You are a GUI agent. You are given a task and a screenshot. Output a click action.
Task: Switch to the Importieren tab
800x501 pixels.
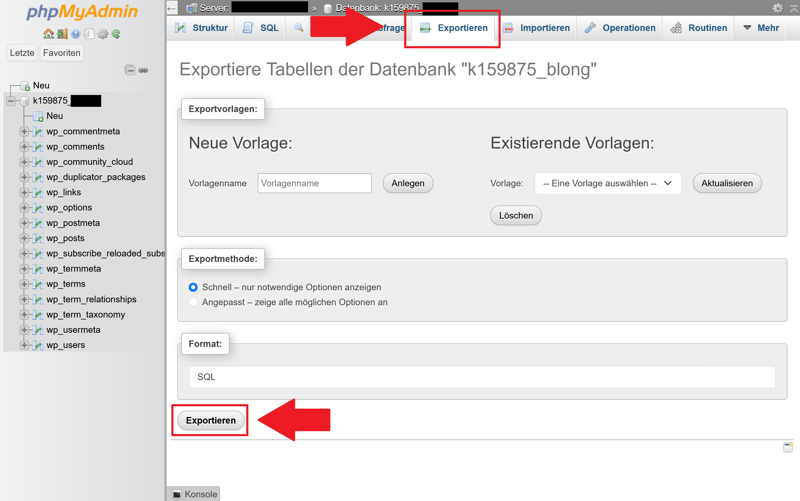click(536, 28)
